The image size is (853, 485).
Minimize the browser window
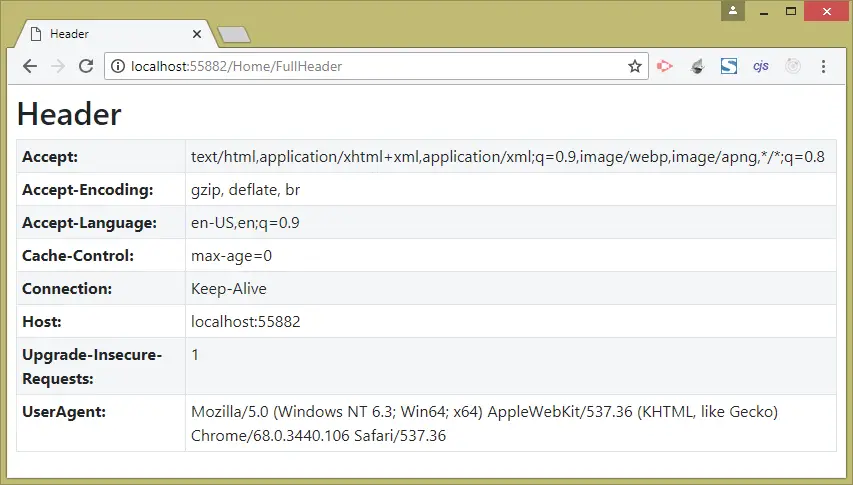click(764, 11)
